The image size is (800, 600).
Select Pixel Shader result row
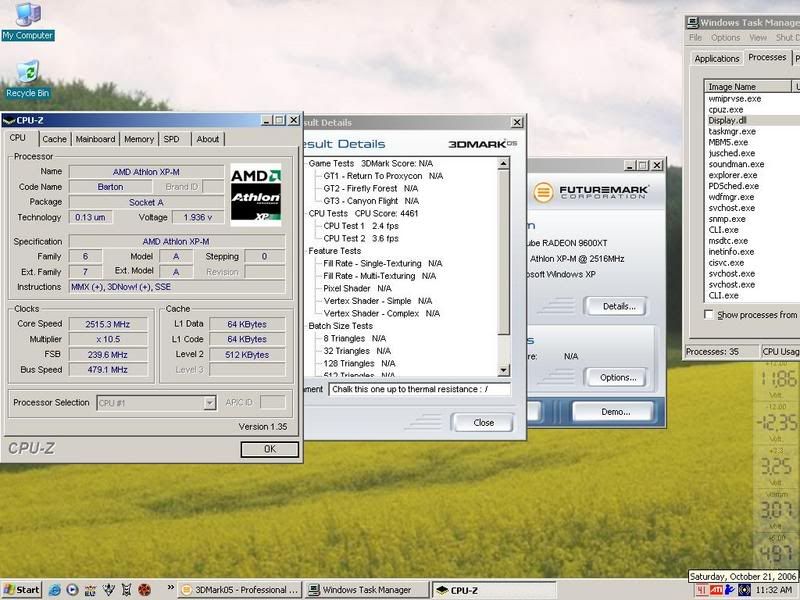(358, 288)
